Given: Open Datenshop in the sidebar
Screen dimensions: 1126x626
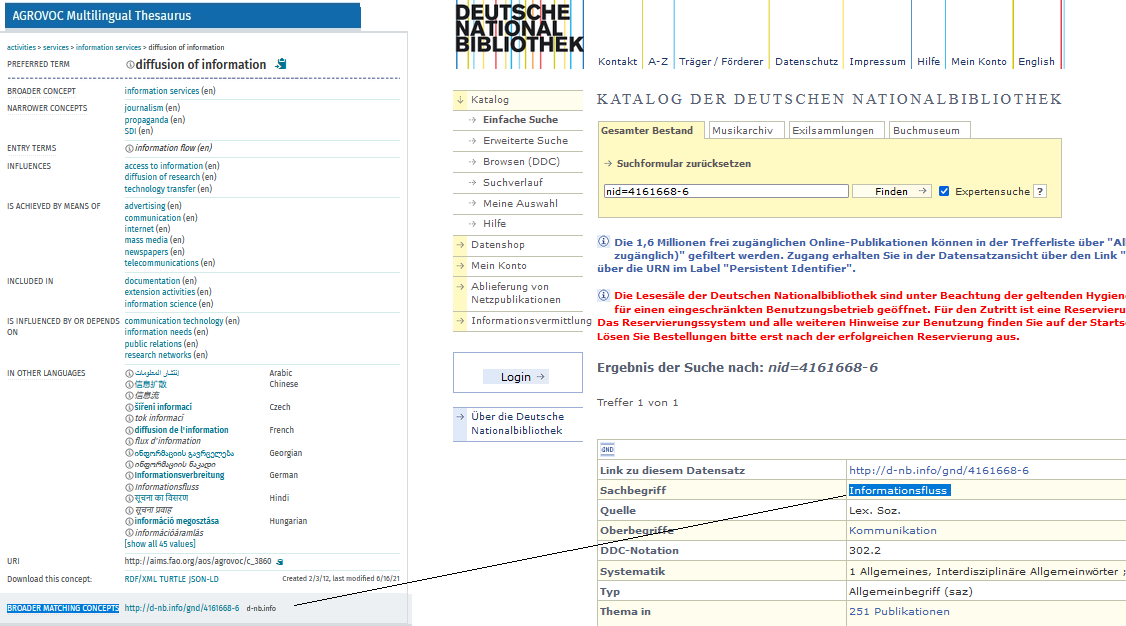Looking at the screenshot, I should (x=498, y=245).
